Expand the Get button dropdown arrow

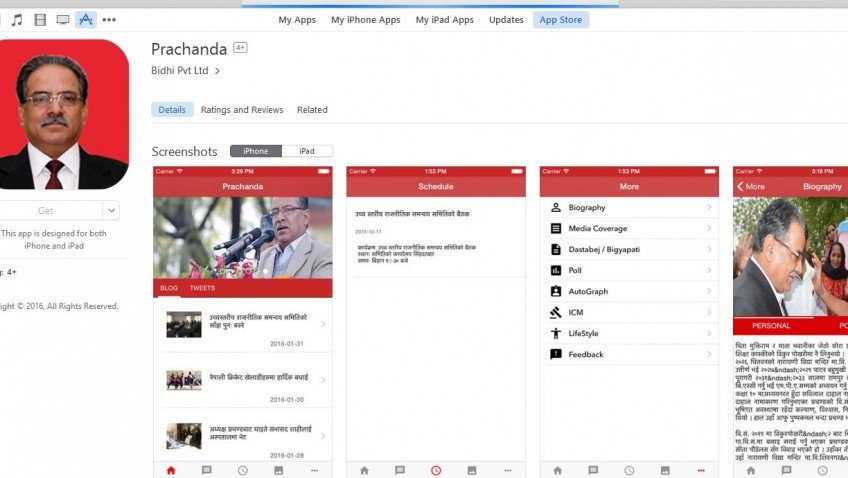(x=111, y=210)
